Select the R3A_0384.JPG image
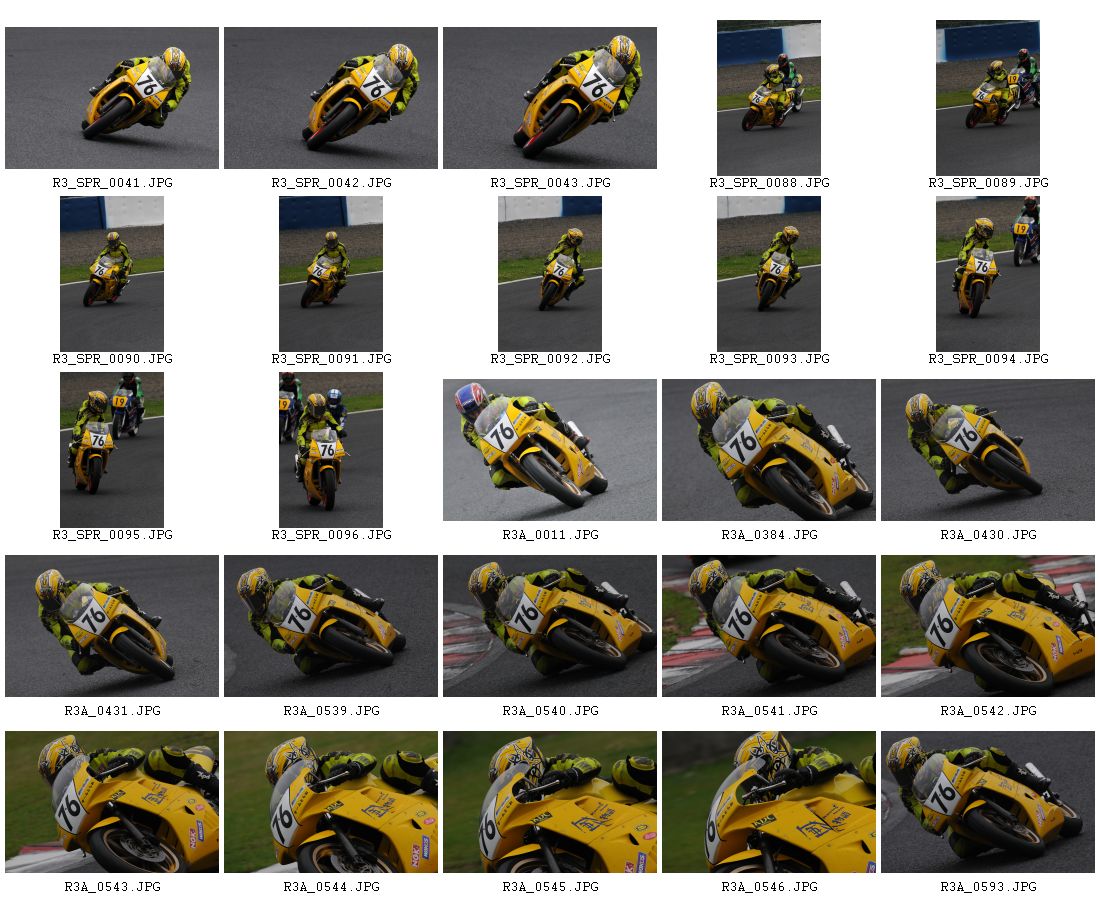The image size is (1100, 900). click(x=769, y=450)
